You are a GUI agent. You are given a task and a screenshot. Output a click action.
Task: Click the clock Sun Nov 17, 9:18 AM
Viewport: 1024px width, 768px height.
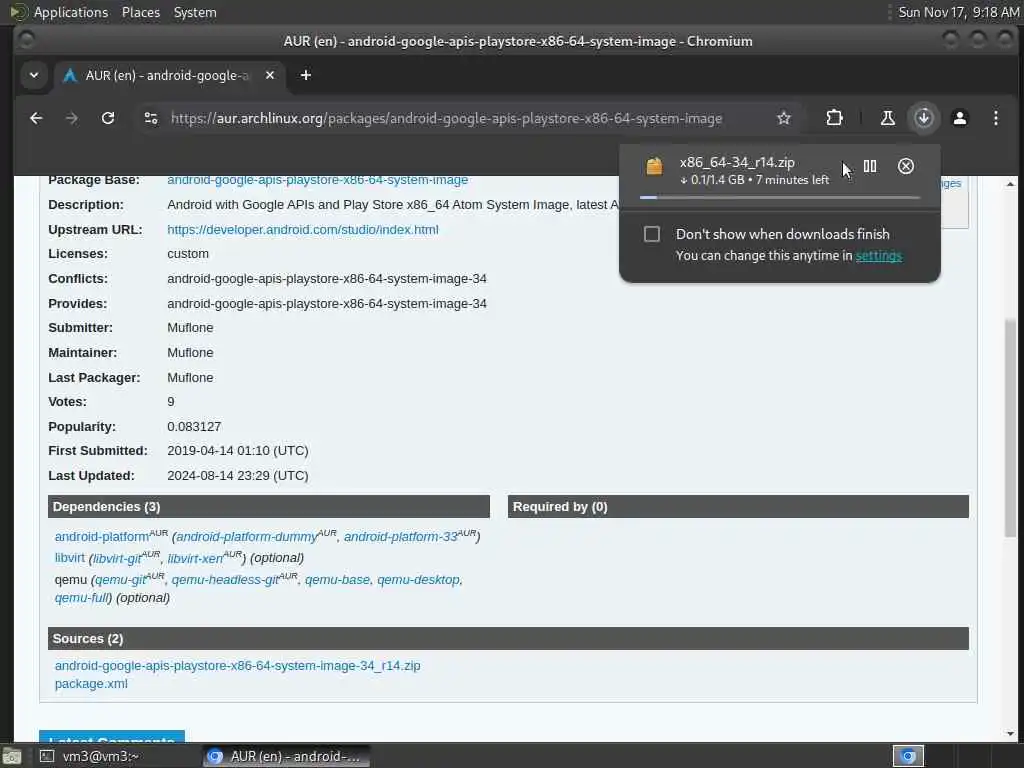coord(958,12)
